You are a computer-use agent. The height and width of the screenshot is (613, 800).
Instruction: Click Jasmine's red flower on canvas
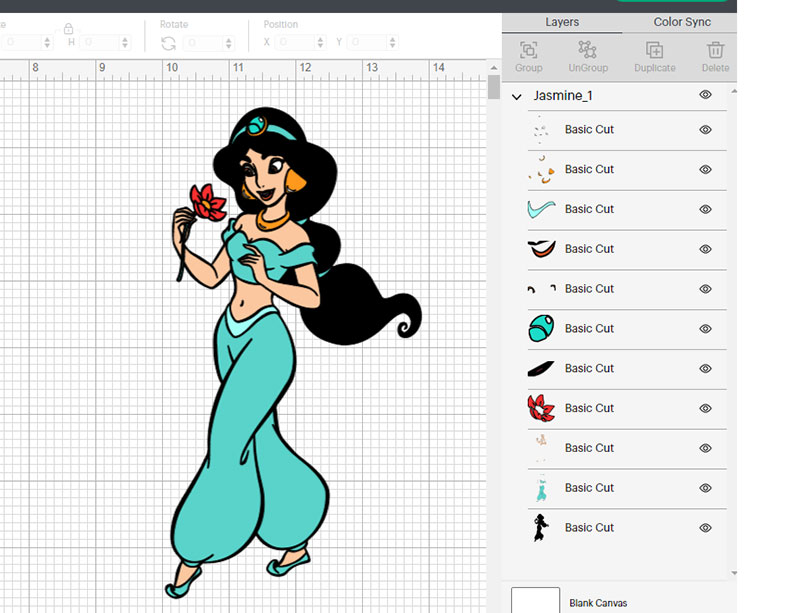click(x=208, y=203)
